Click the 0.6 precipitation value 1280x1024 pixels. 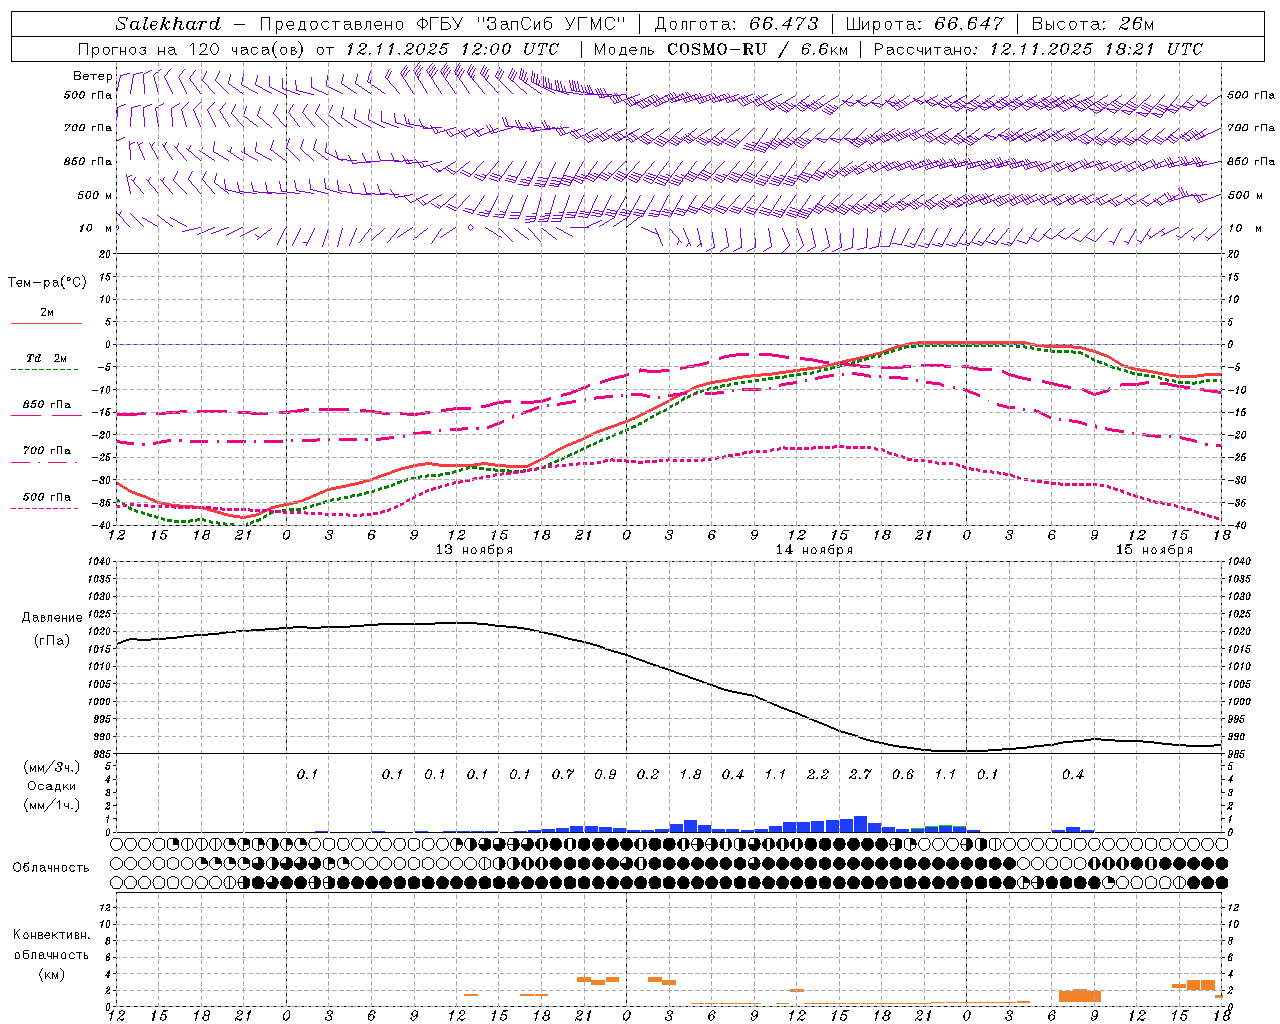[902, 774]
